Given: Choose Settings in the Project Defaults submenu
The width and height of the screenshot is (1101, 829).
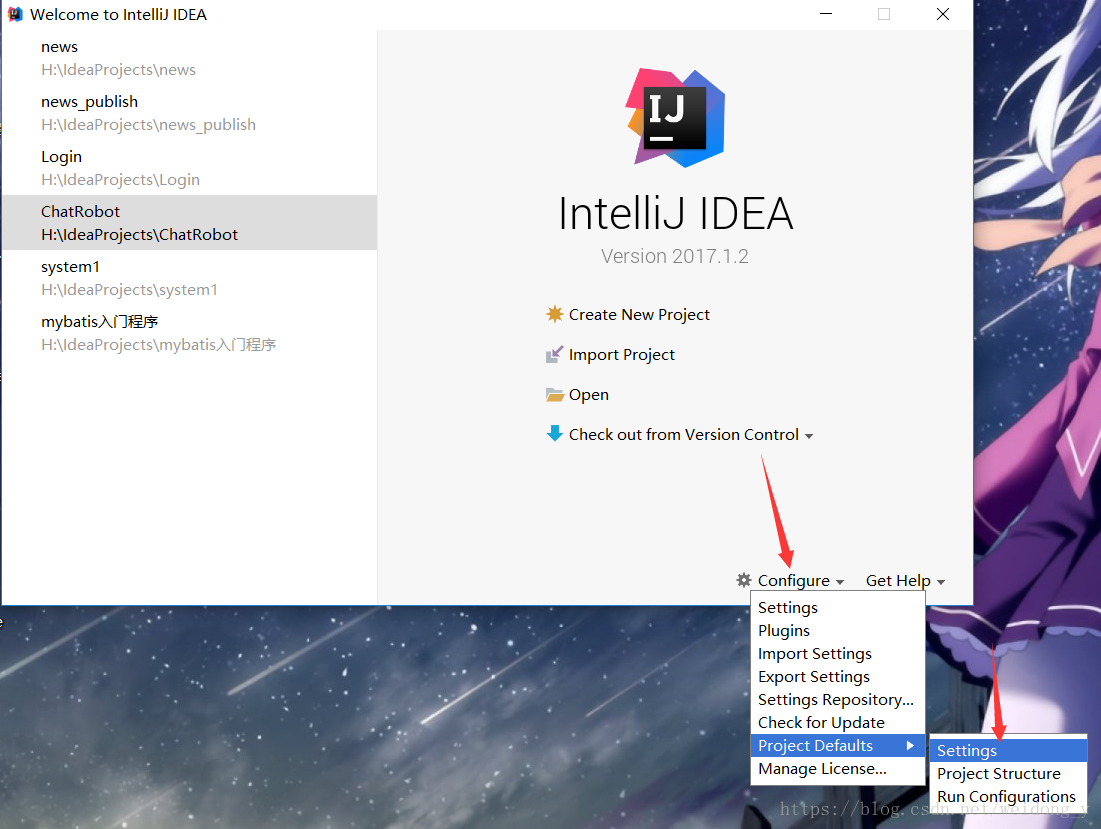Looking at the screenshot, I should 1008,750.
